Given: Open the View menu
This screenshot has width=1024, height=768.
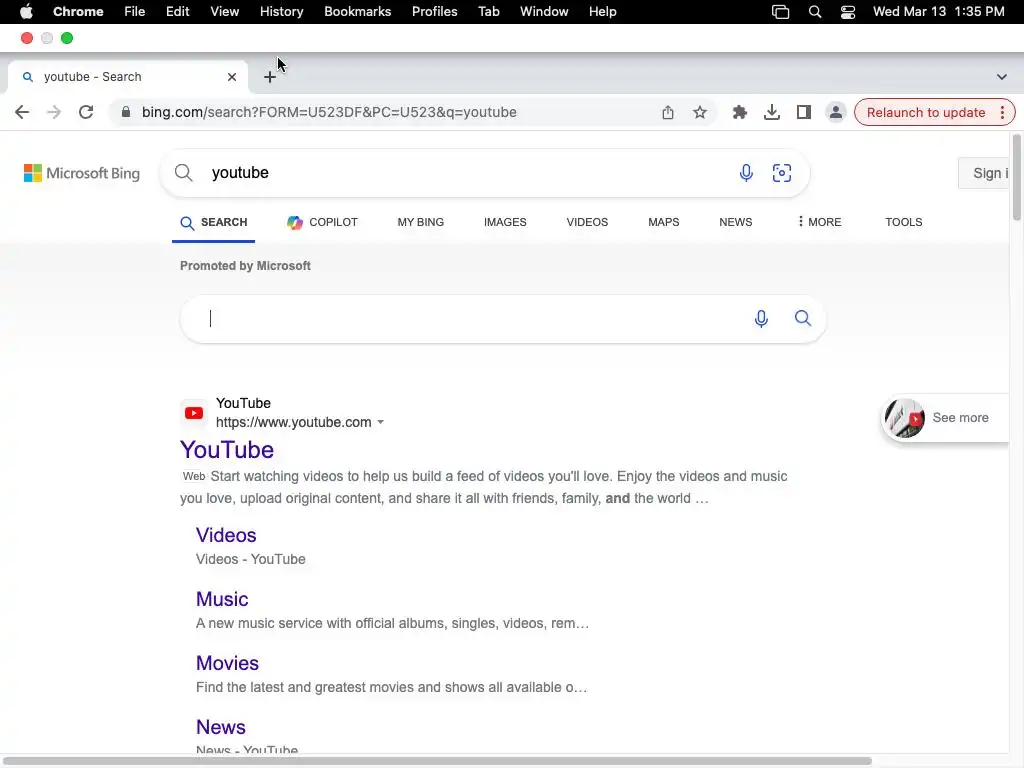Looking at the screenshot, I should [225, 12].
